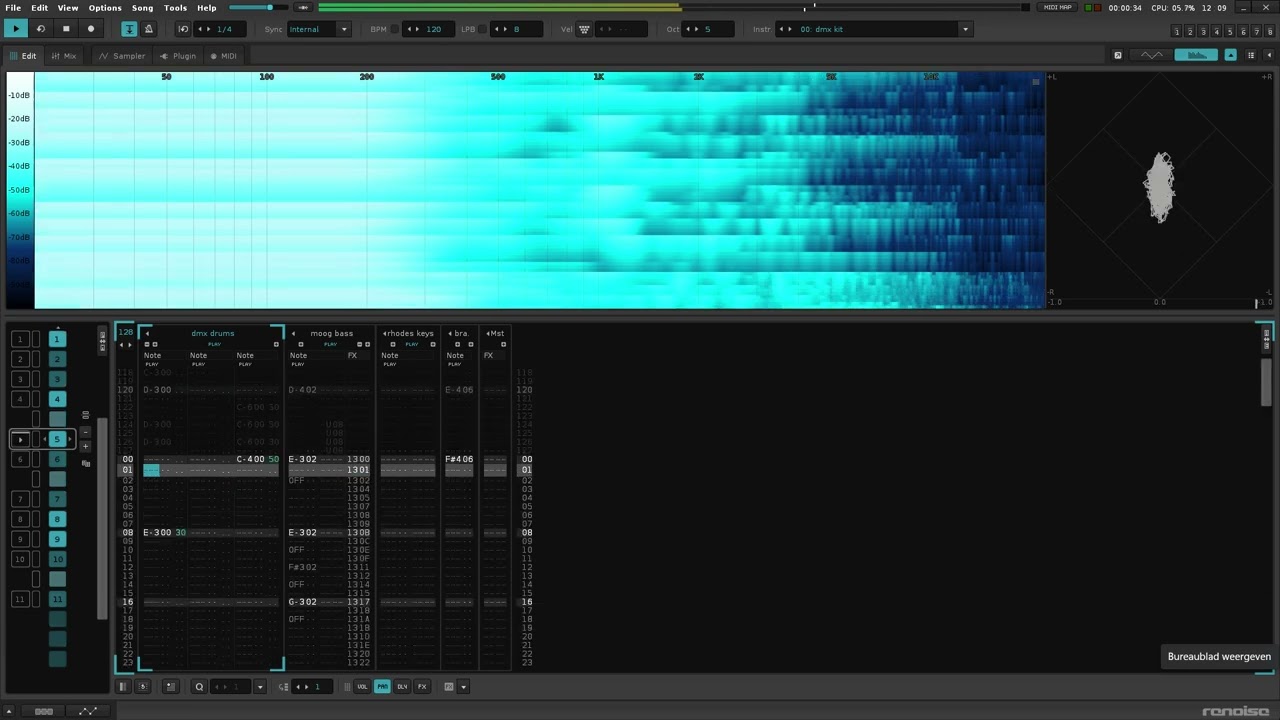The width and height of the screenshot is (1280, 720).
Task: Click the Quantize Q button
Action: (x=199, y=687)
